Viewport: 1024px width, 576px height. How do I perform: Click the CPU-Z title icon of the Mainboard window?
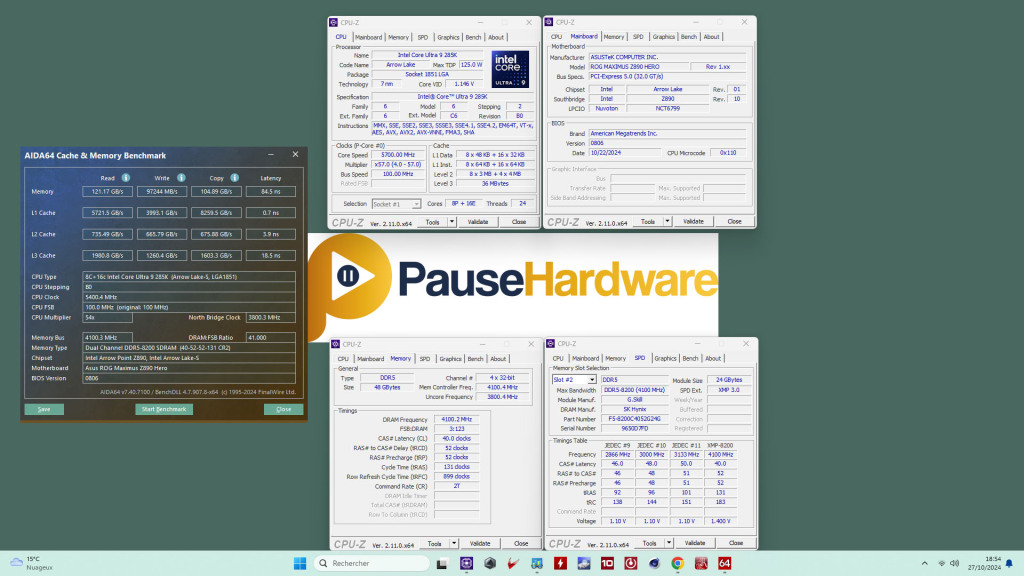[549, 22]
